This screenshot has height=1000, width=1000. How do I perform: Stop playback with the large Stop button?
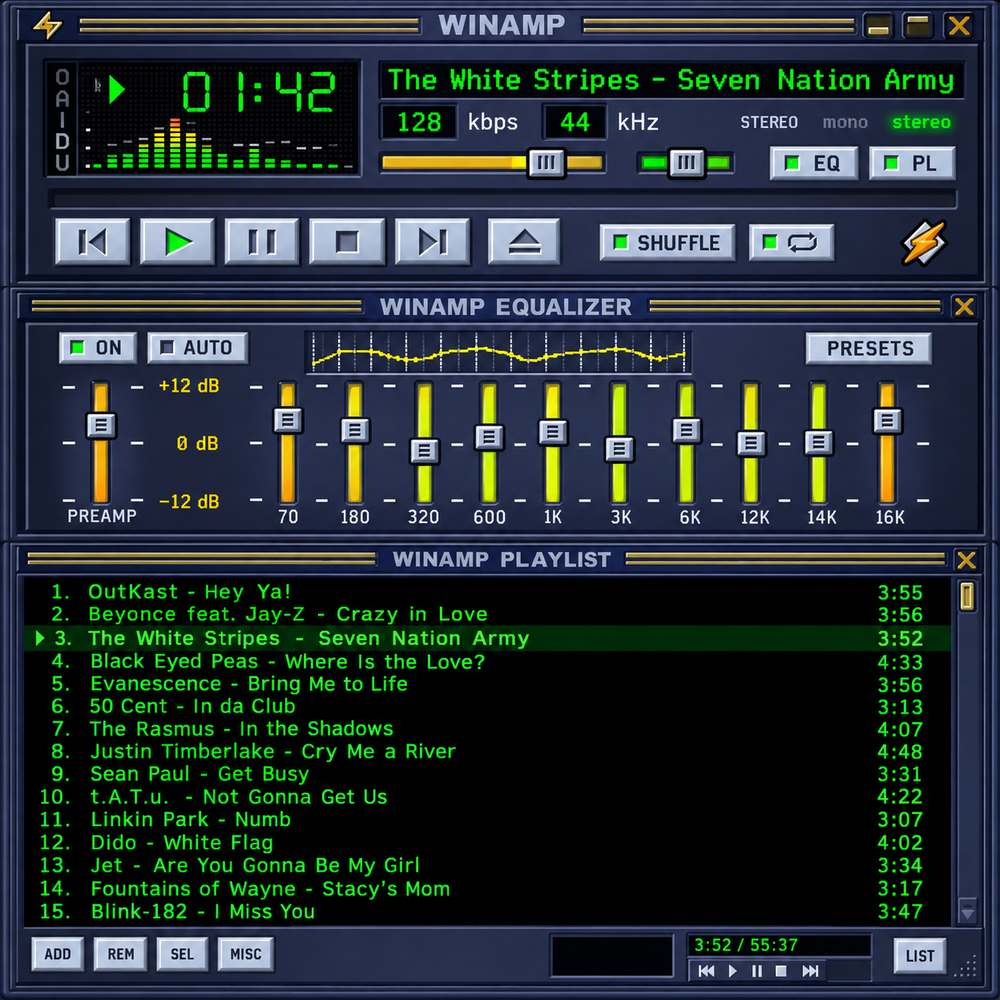pos(348,242)
